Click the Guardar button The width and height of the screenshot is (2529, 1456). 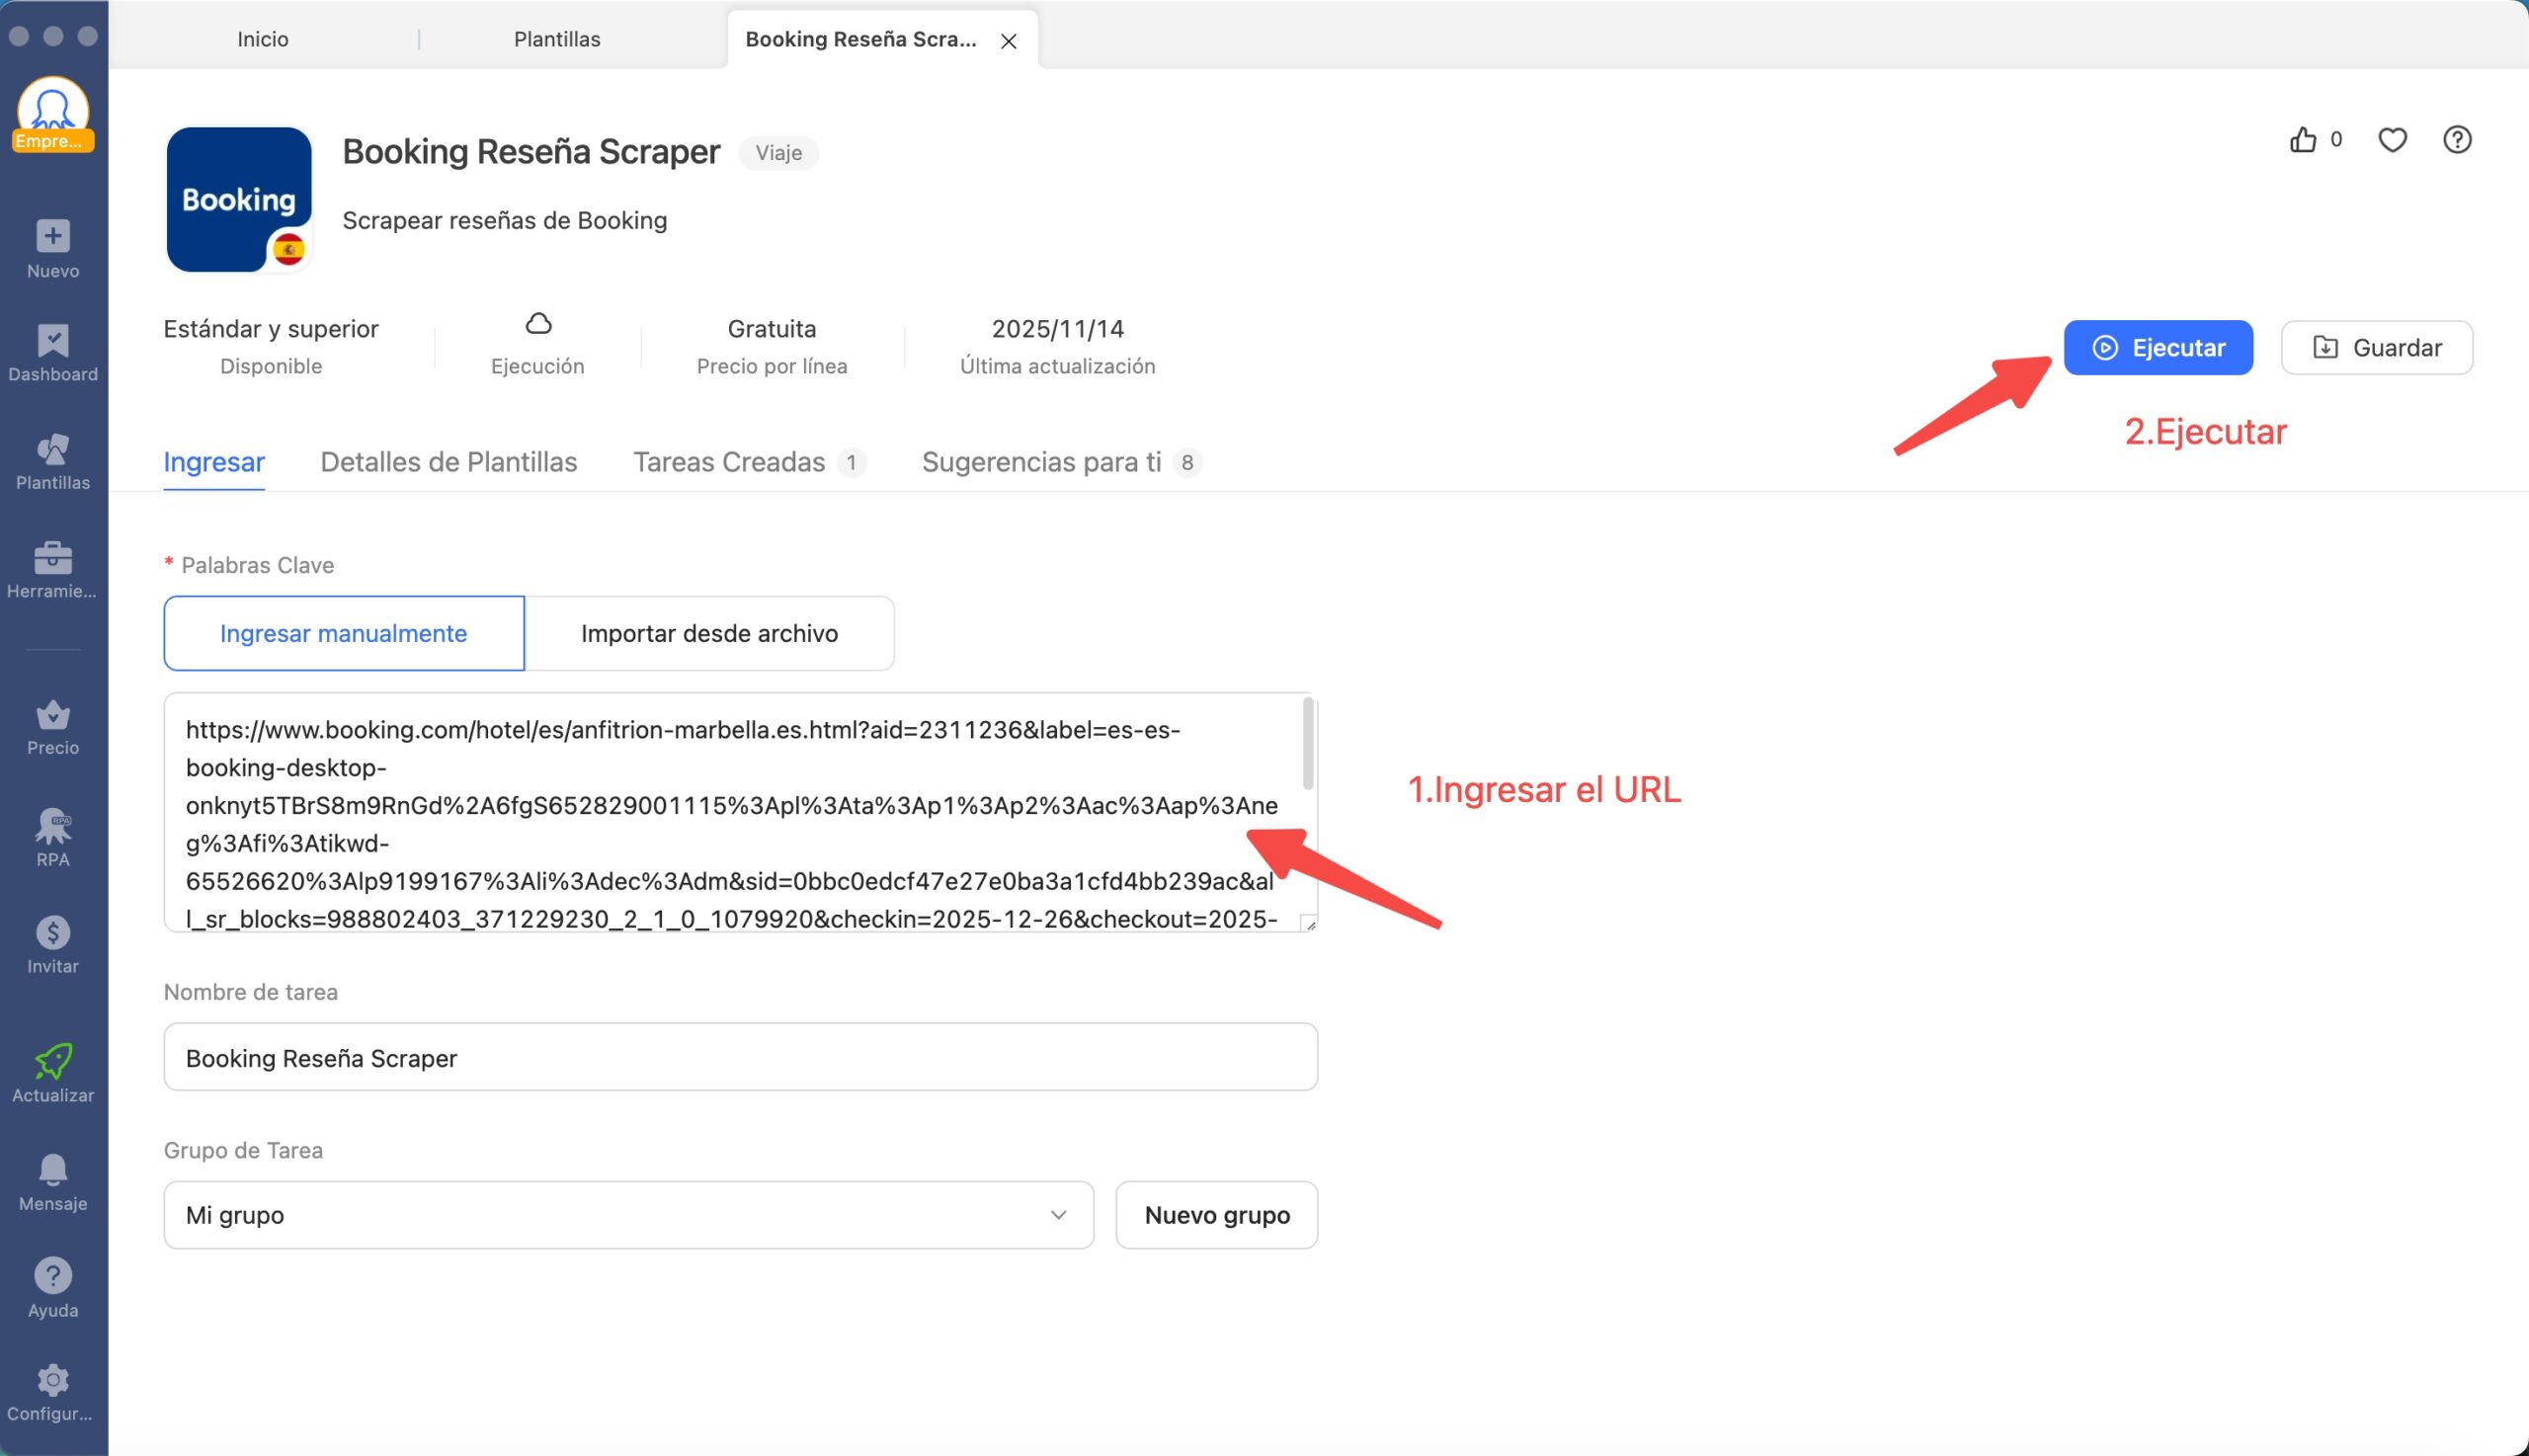(2376, 347)
